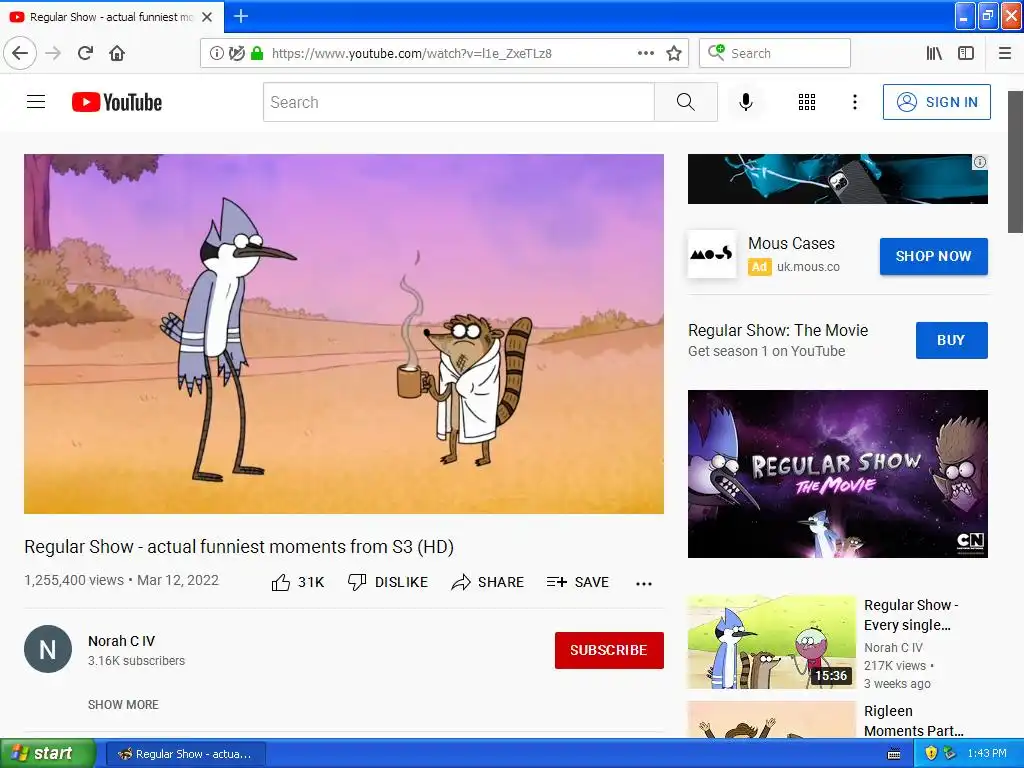Screen dimensions: 1024x768
Task: Reload the current page
Action: [x=86, y=53]
